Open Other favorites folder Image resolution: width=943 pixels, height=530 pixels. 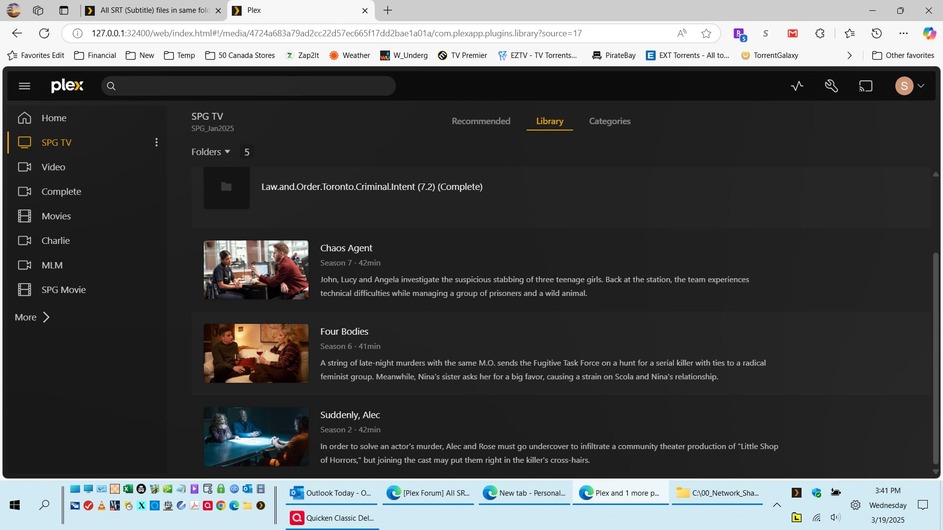coord(903,55)
